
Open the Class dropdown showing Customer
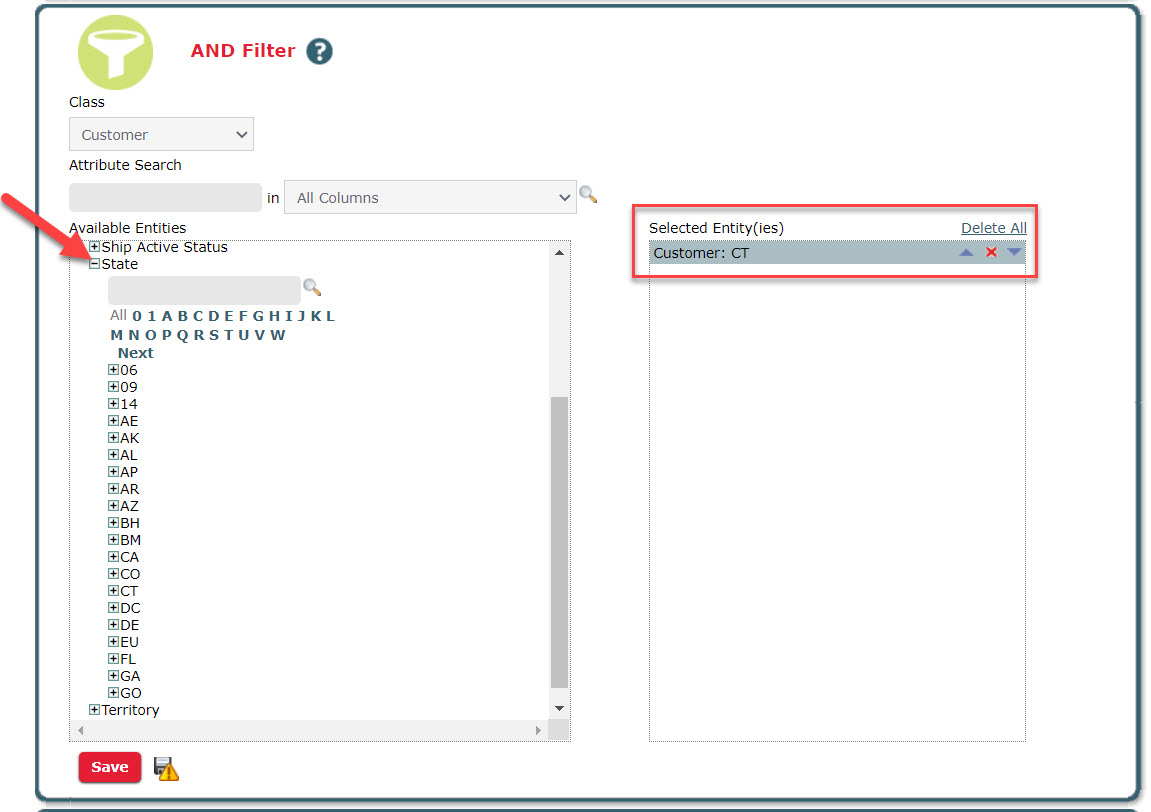pos(161,135)
